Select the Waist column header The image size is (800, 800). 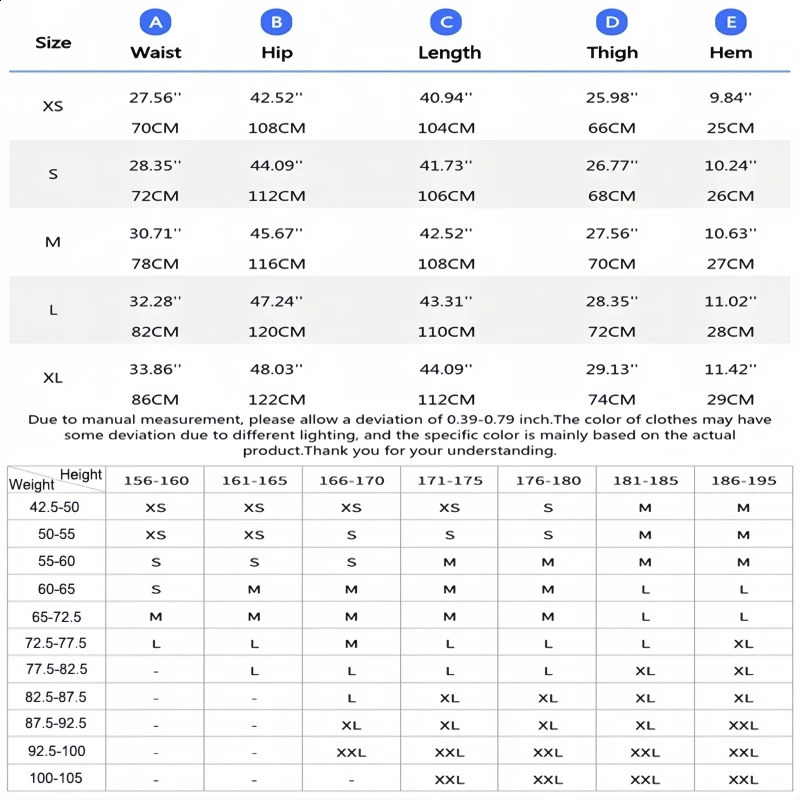pos(155,52)
